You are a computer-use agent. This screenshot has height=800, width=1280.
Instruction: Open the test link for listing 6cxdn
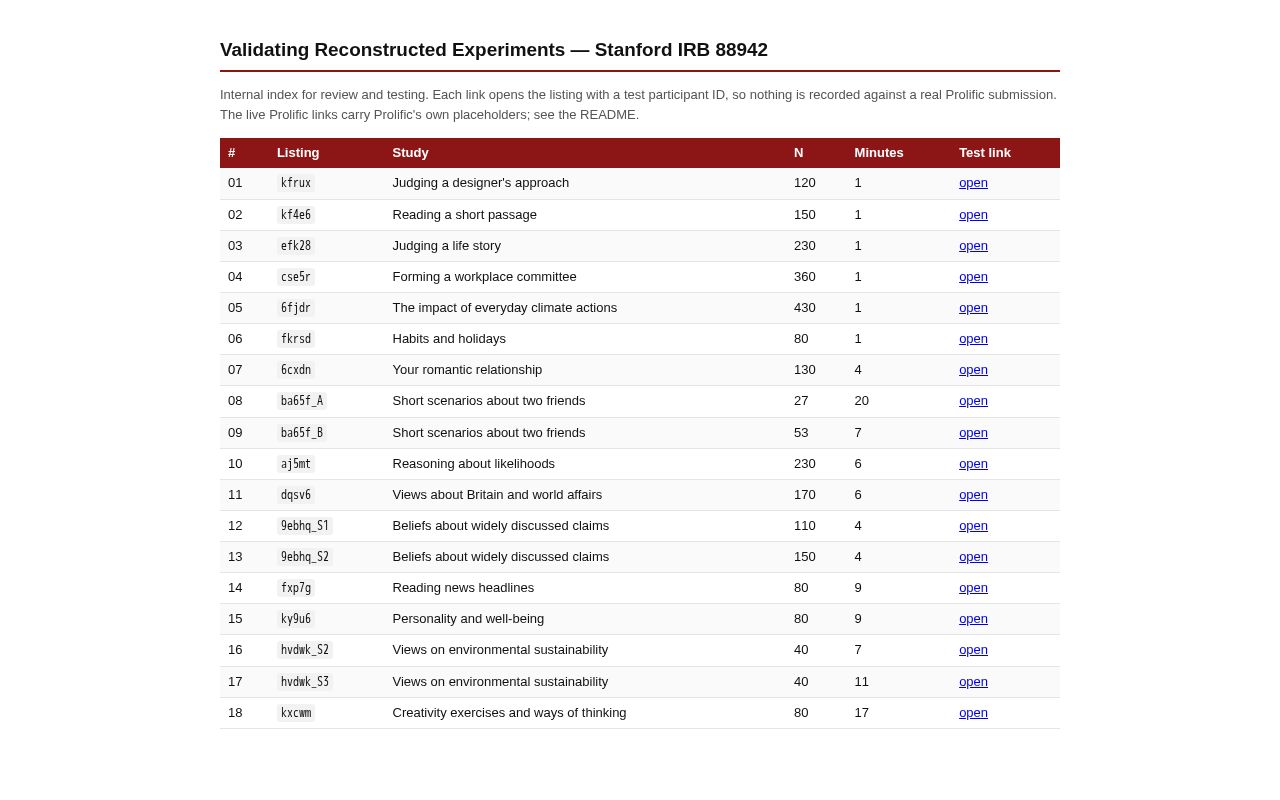(973, 370)
